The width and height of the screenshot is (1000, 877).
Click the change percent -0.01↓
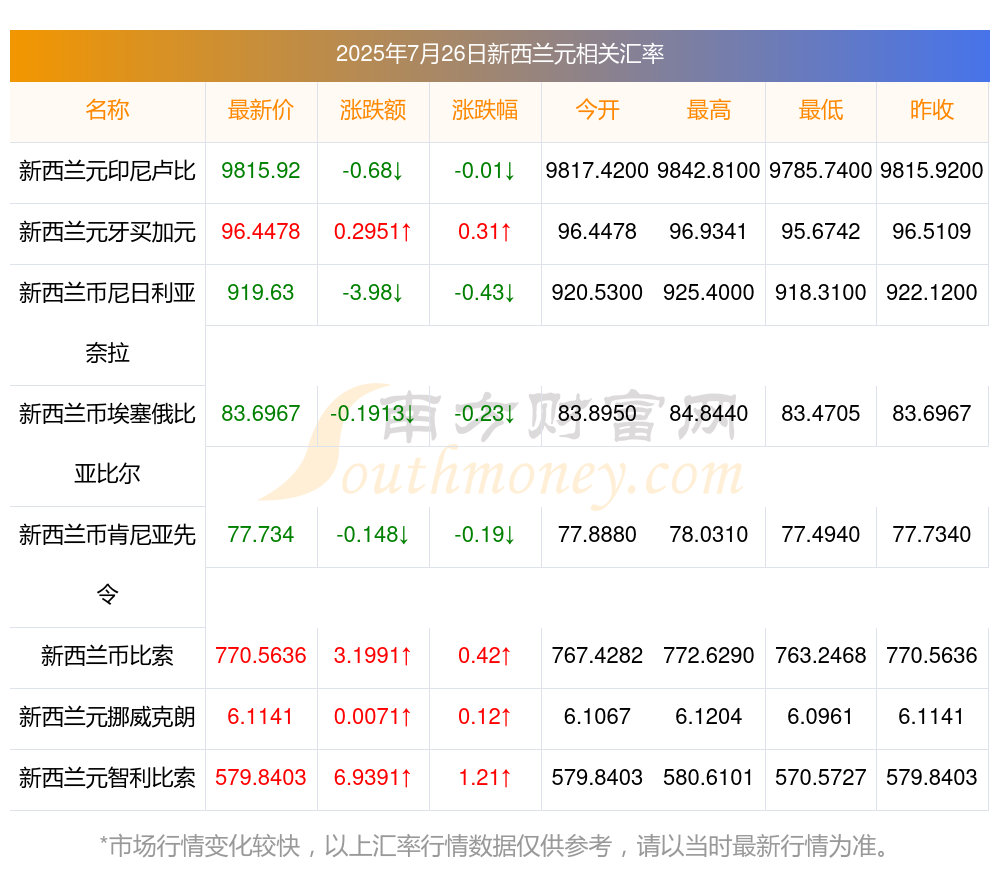point(485,170)
